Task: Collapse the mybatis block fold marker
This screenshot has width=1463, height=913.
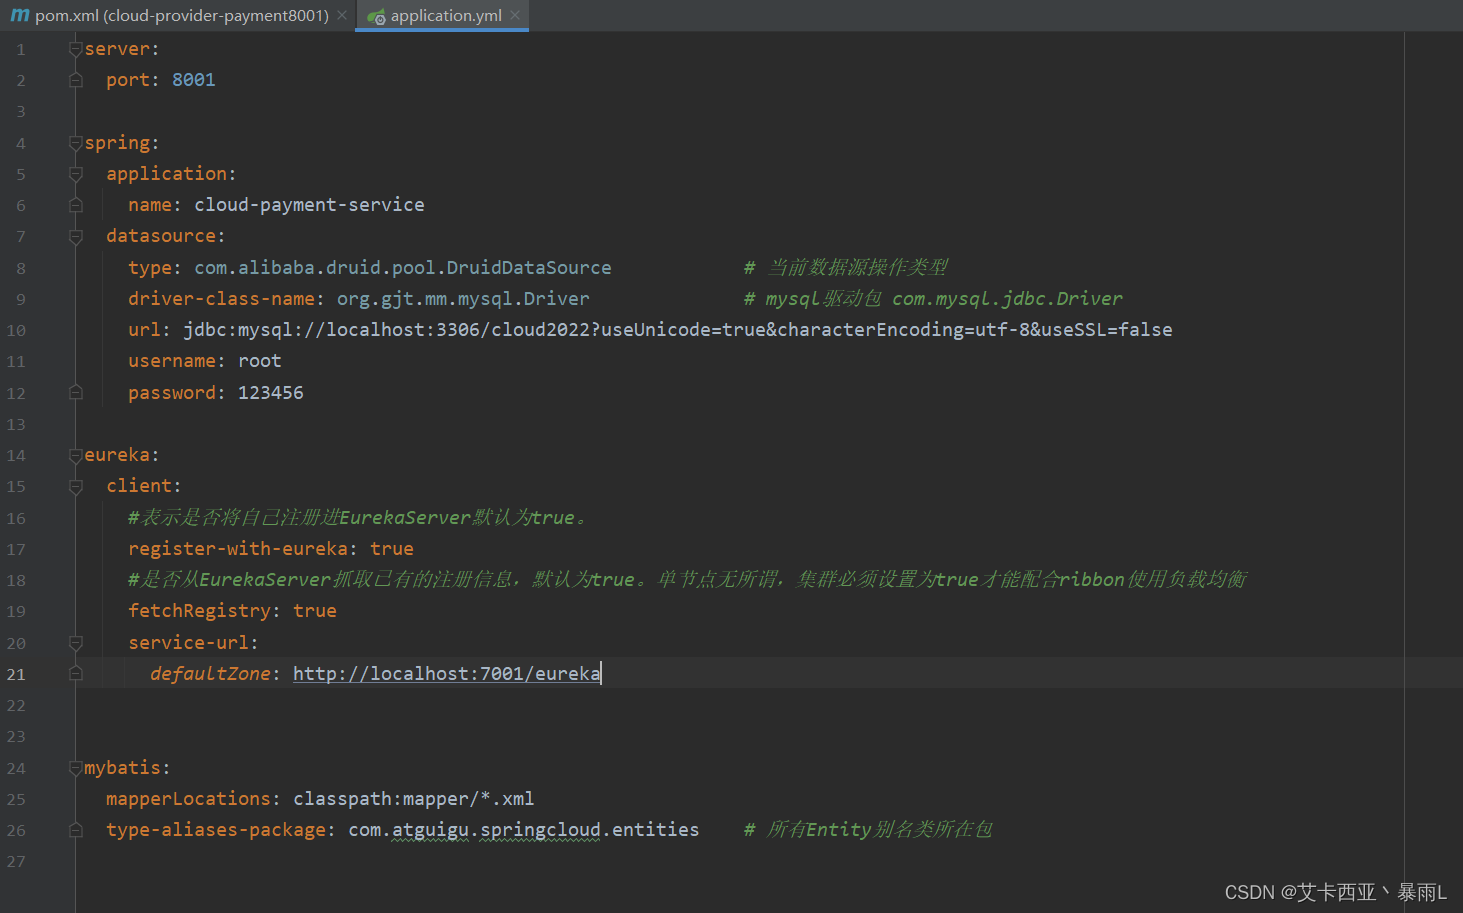Action: point(75,767)
